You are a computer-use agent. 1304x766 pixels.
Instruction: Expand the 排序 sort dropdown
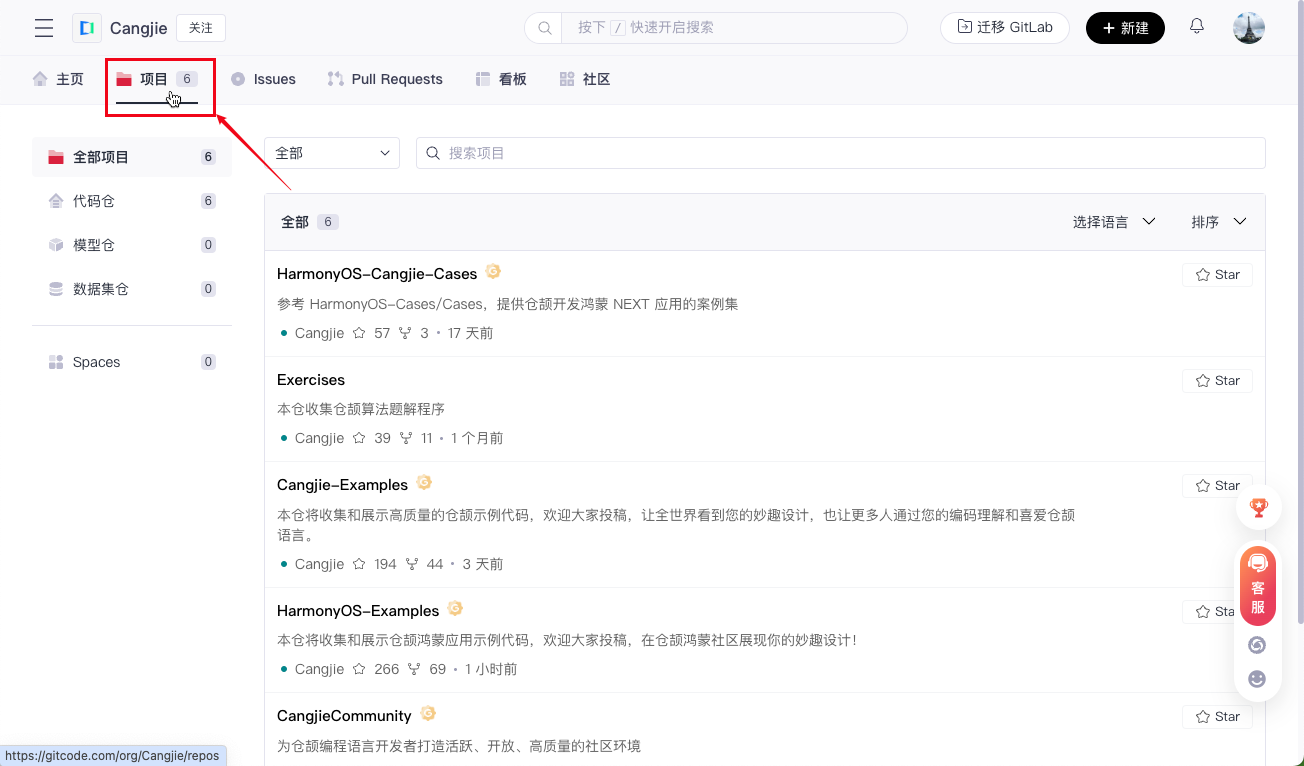[1218, 222]
